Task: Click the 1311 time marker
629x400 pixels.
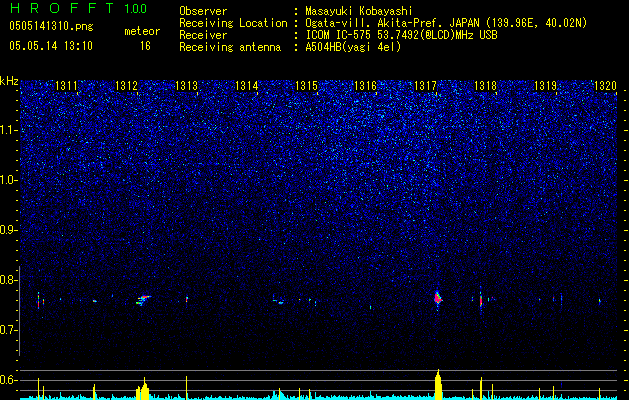Action: (66, 86)
